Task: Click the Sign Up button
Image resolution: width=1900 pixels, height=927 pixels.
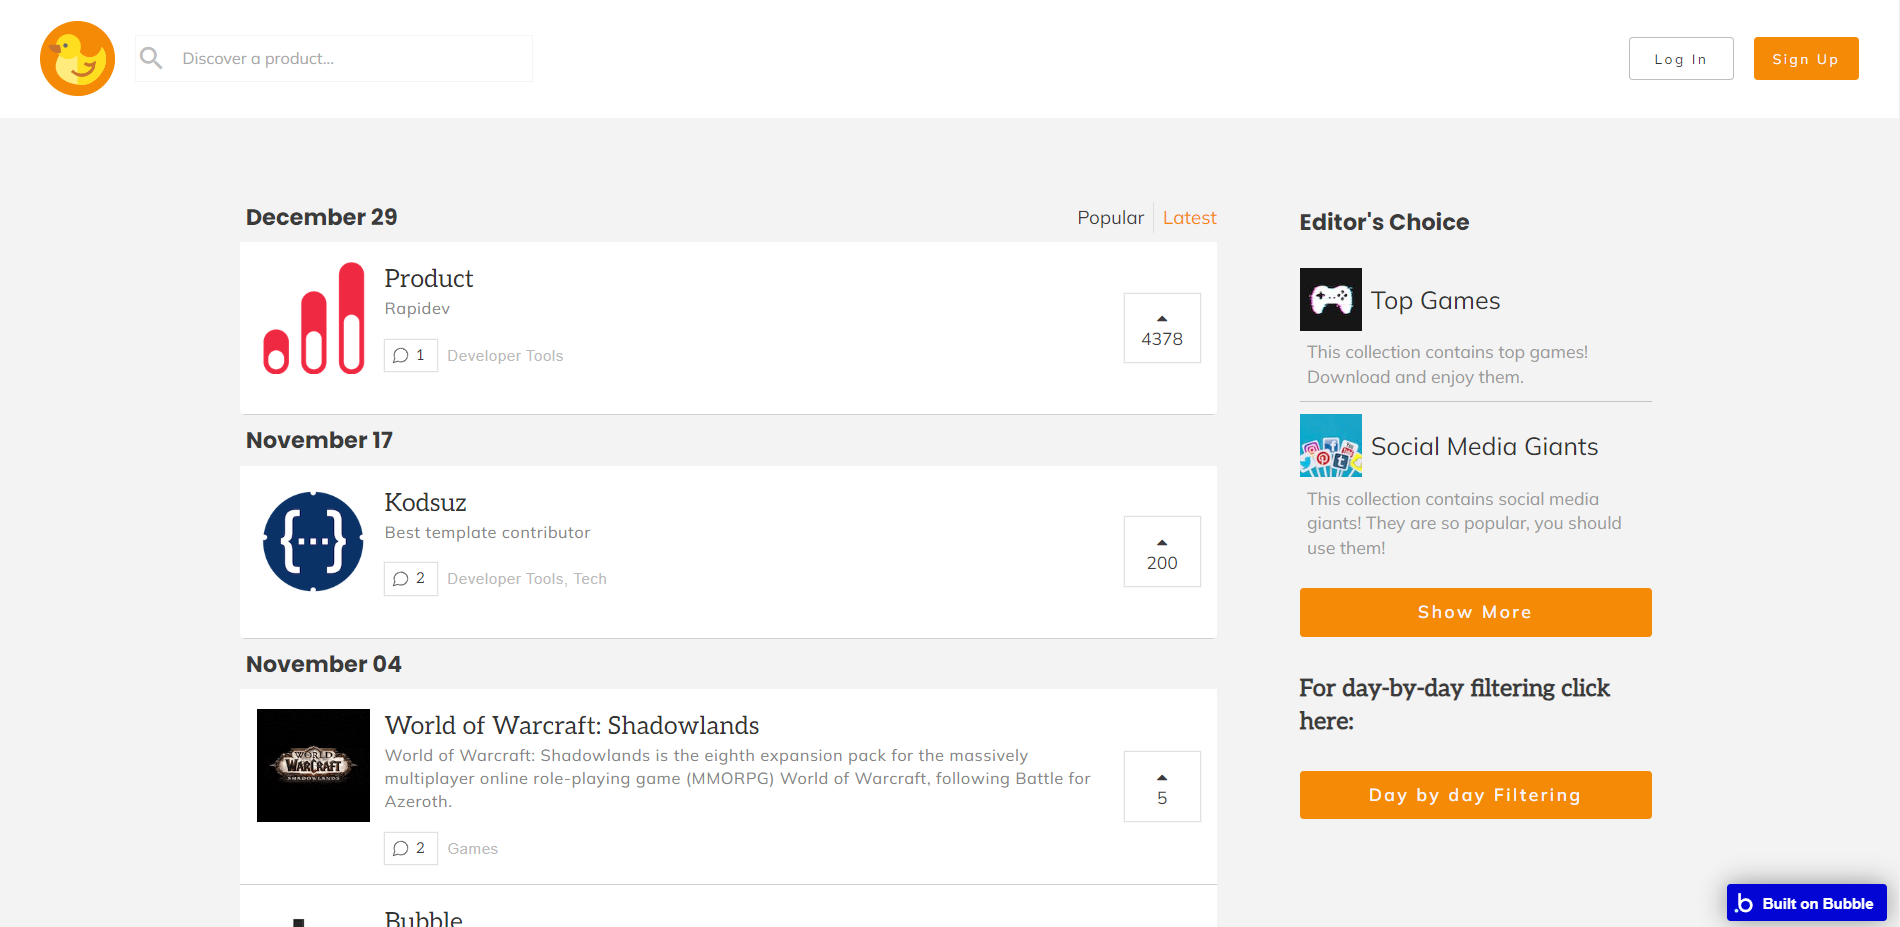Action: pyautogui.click(x=1806, y=59)
